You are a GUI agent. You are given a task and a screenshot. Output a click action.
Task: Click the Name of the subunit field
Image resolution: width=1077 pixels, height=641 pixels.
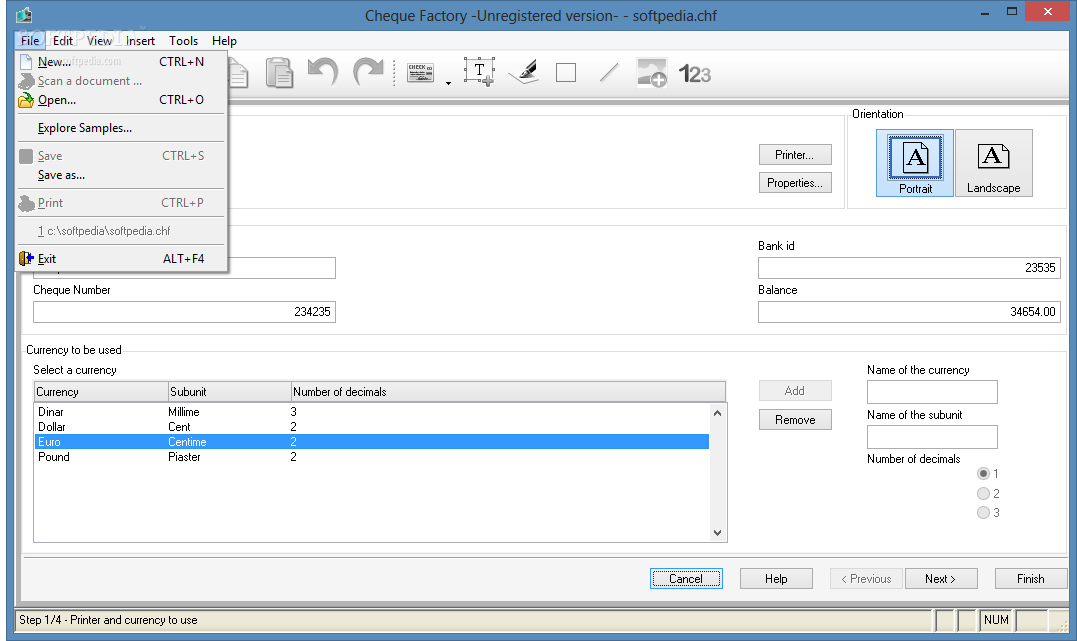(x=932, y=437)
